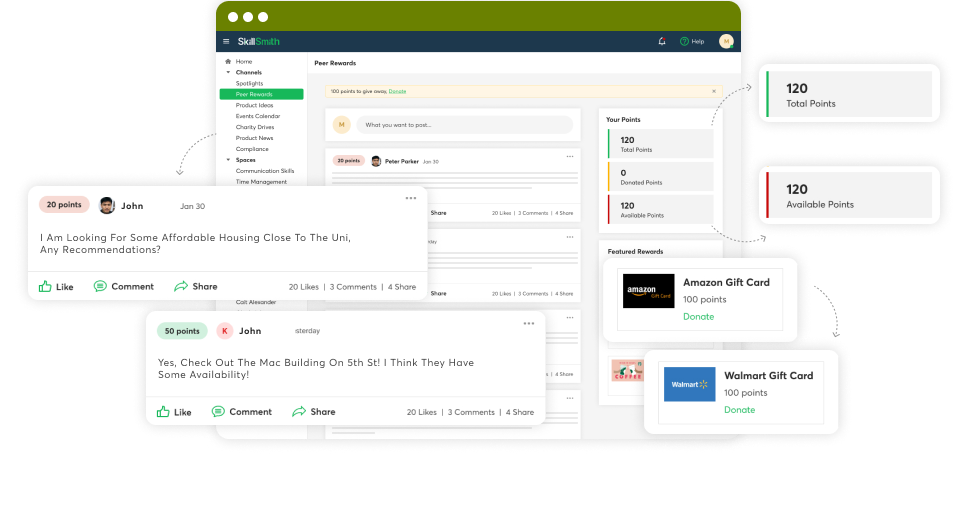Click the thumbs-up Like icon on the 20 points post
This screenshot has width=960, height=526.
pos(45,286)
